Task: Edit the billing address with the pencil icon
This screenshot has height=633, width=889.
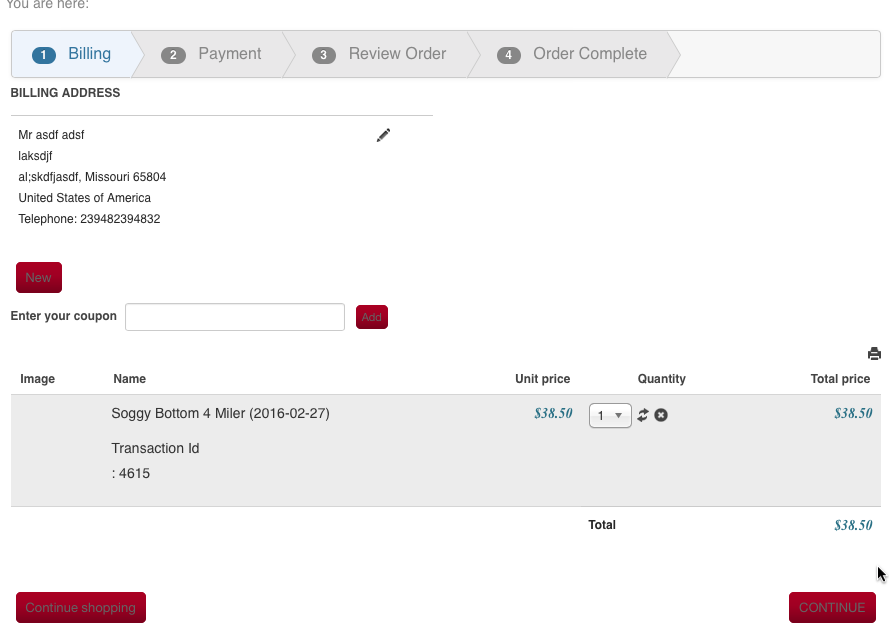Action: [383, 135]
